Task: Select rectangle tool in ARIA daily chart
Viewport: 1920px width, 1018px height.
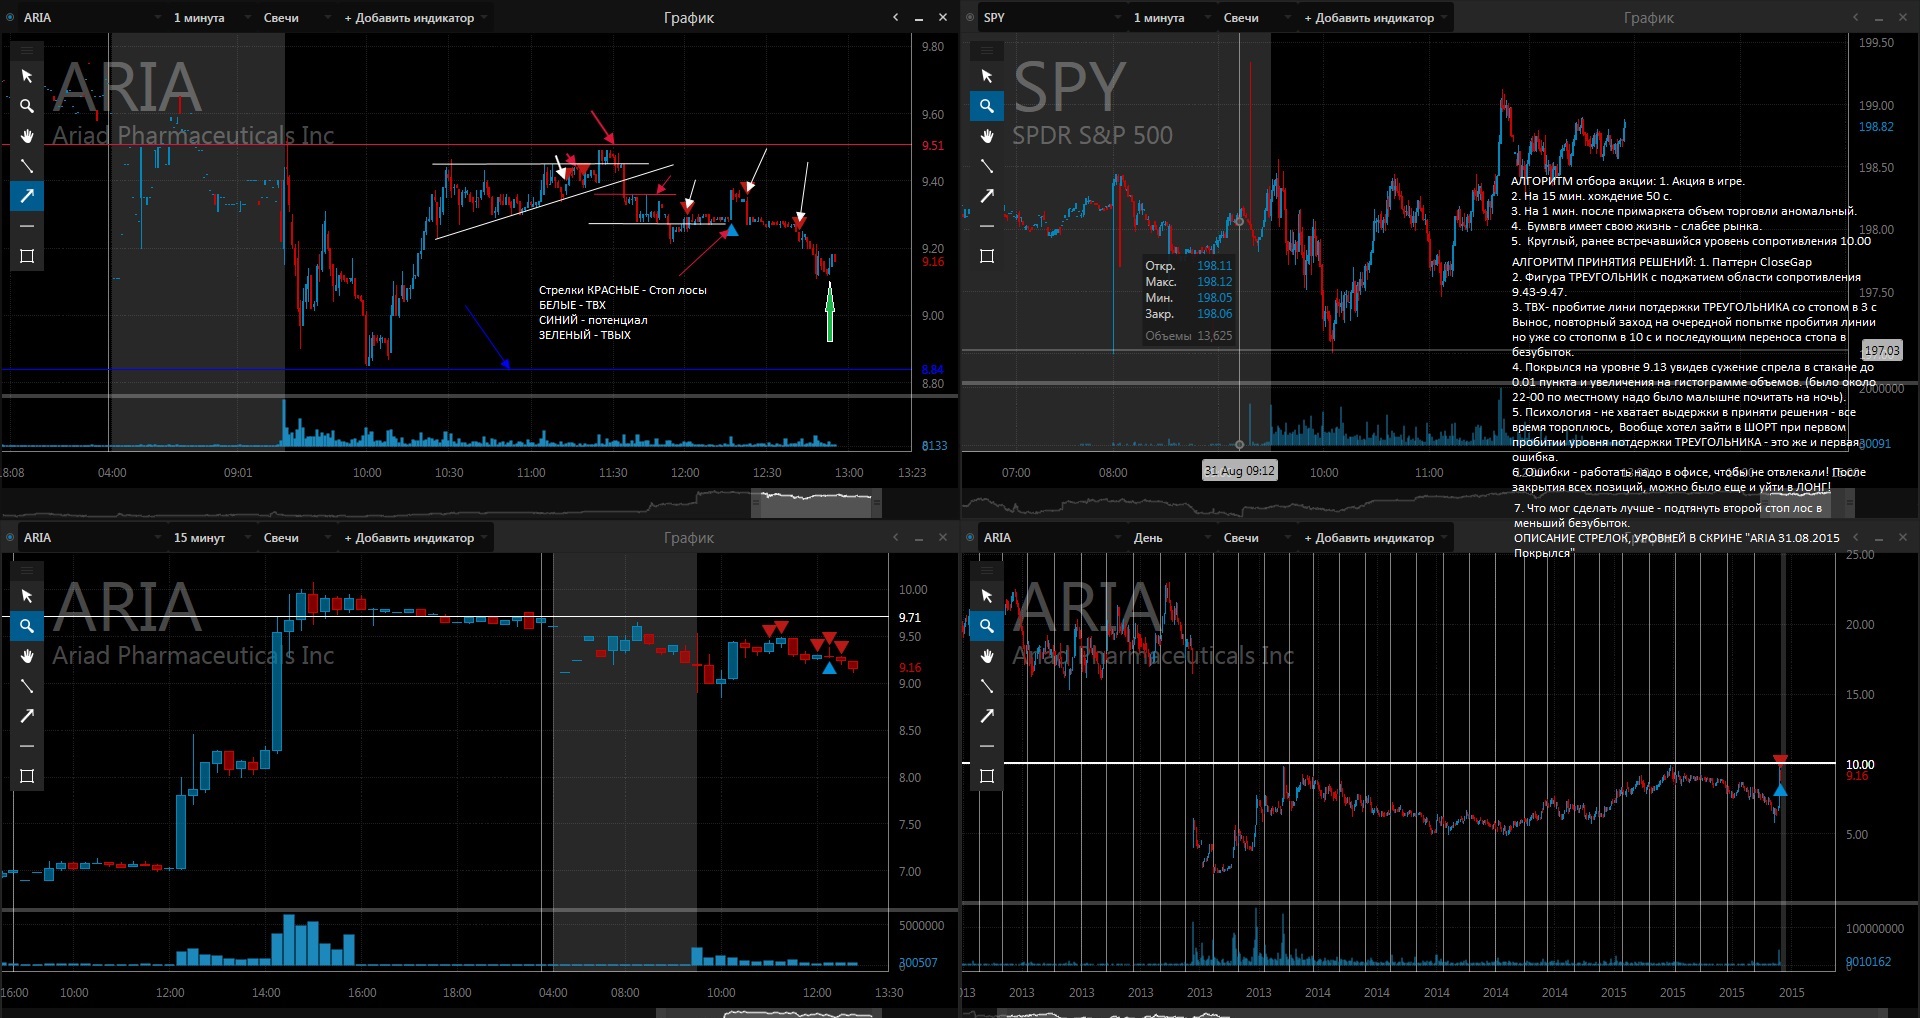Action: click(987, 776)
